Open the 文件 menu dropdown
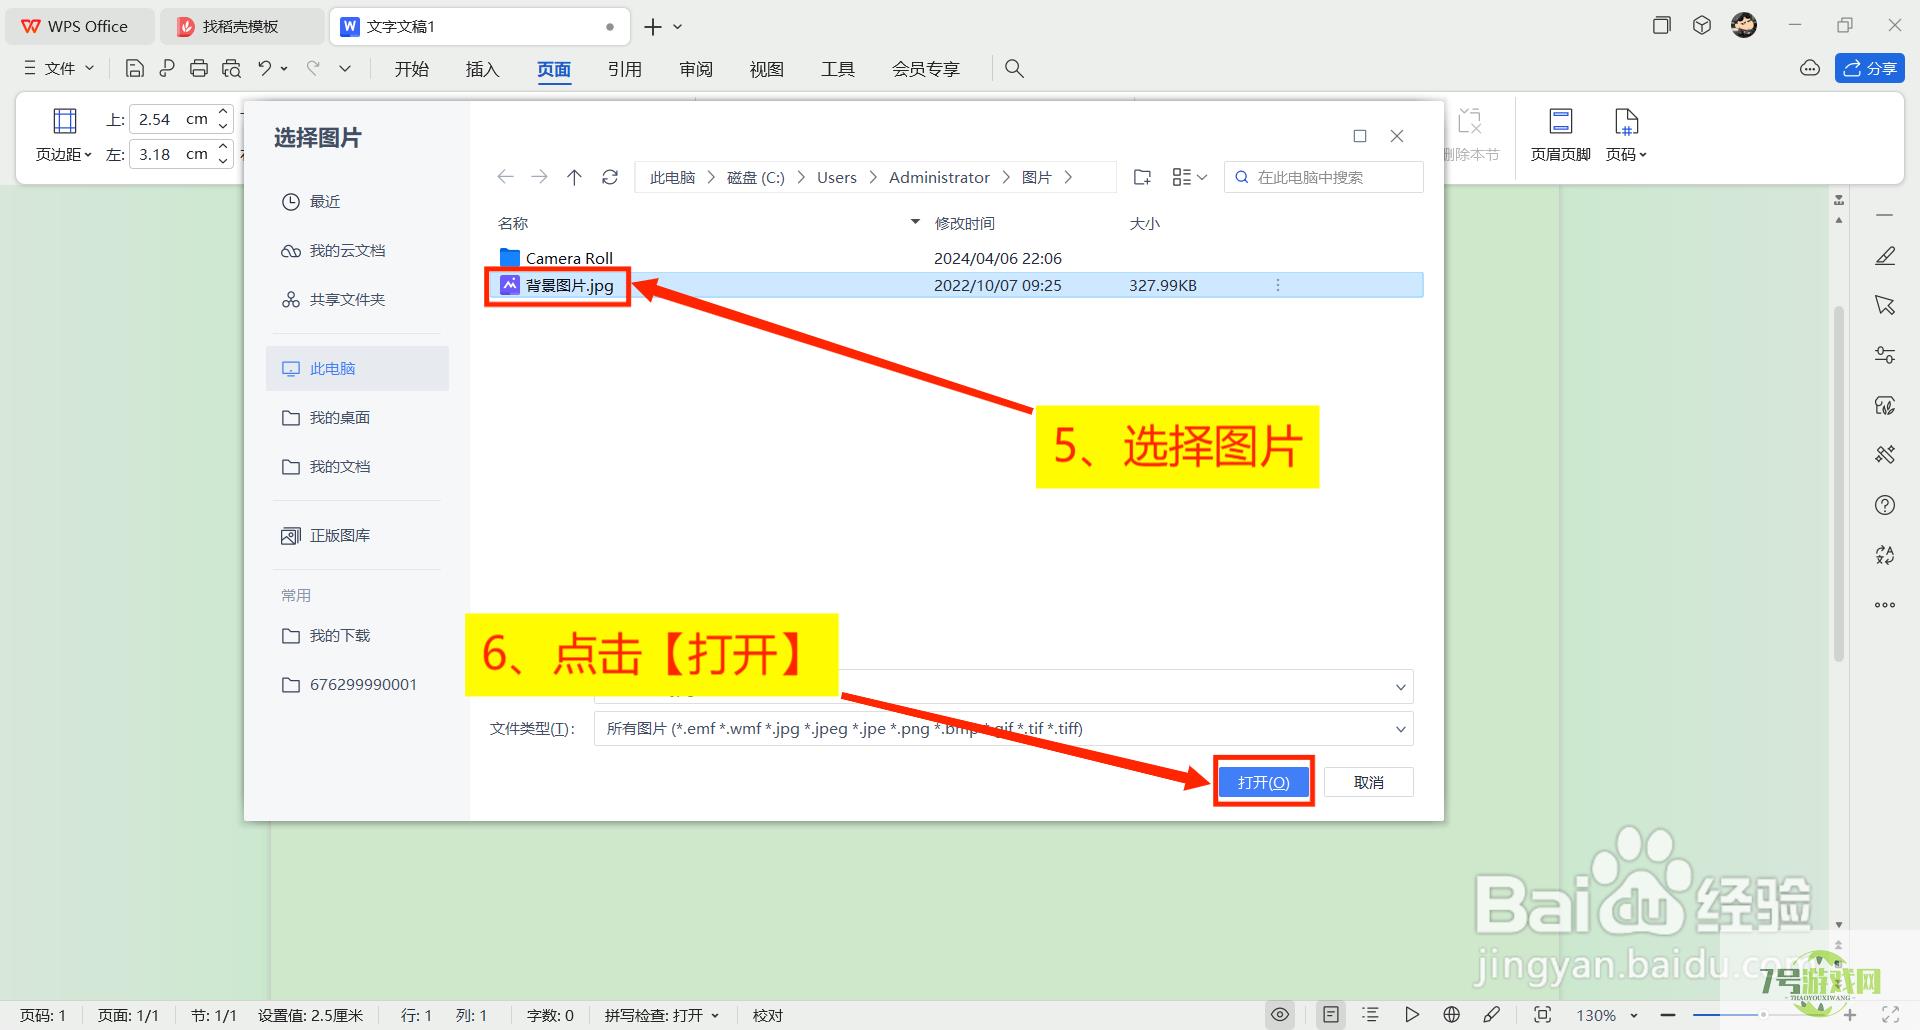 click(x=59, y=68)
